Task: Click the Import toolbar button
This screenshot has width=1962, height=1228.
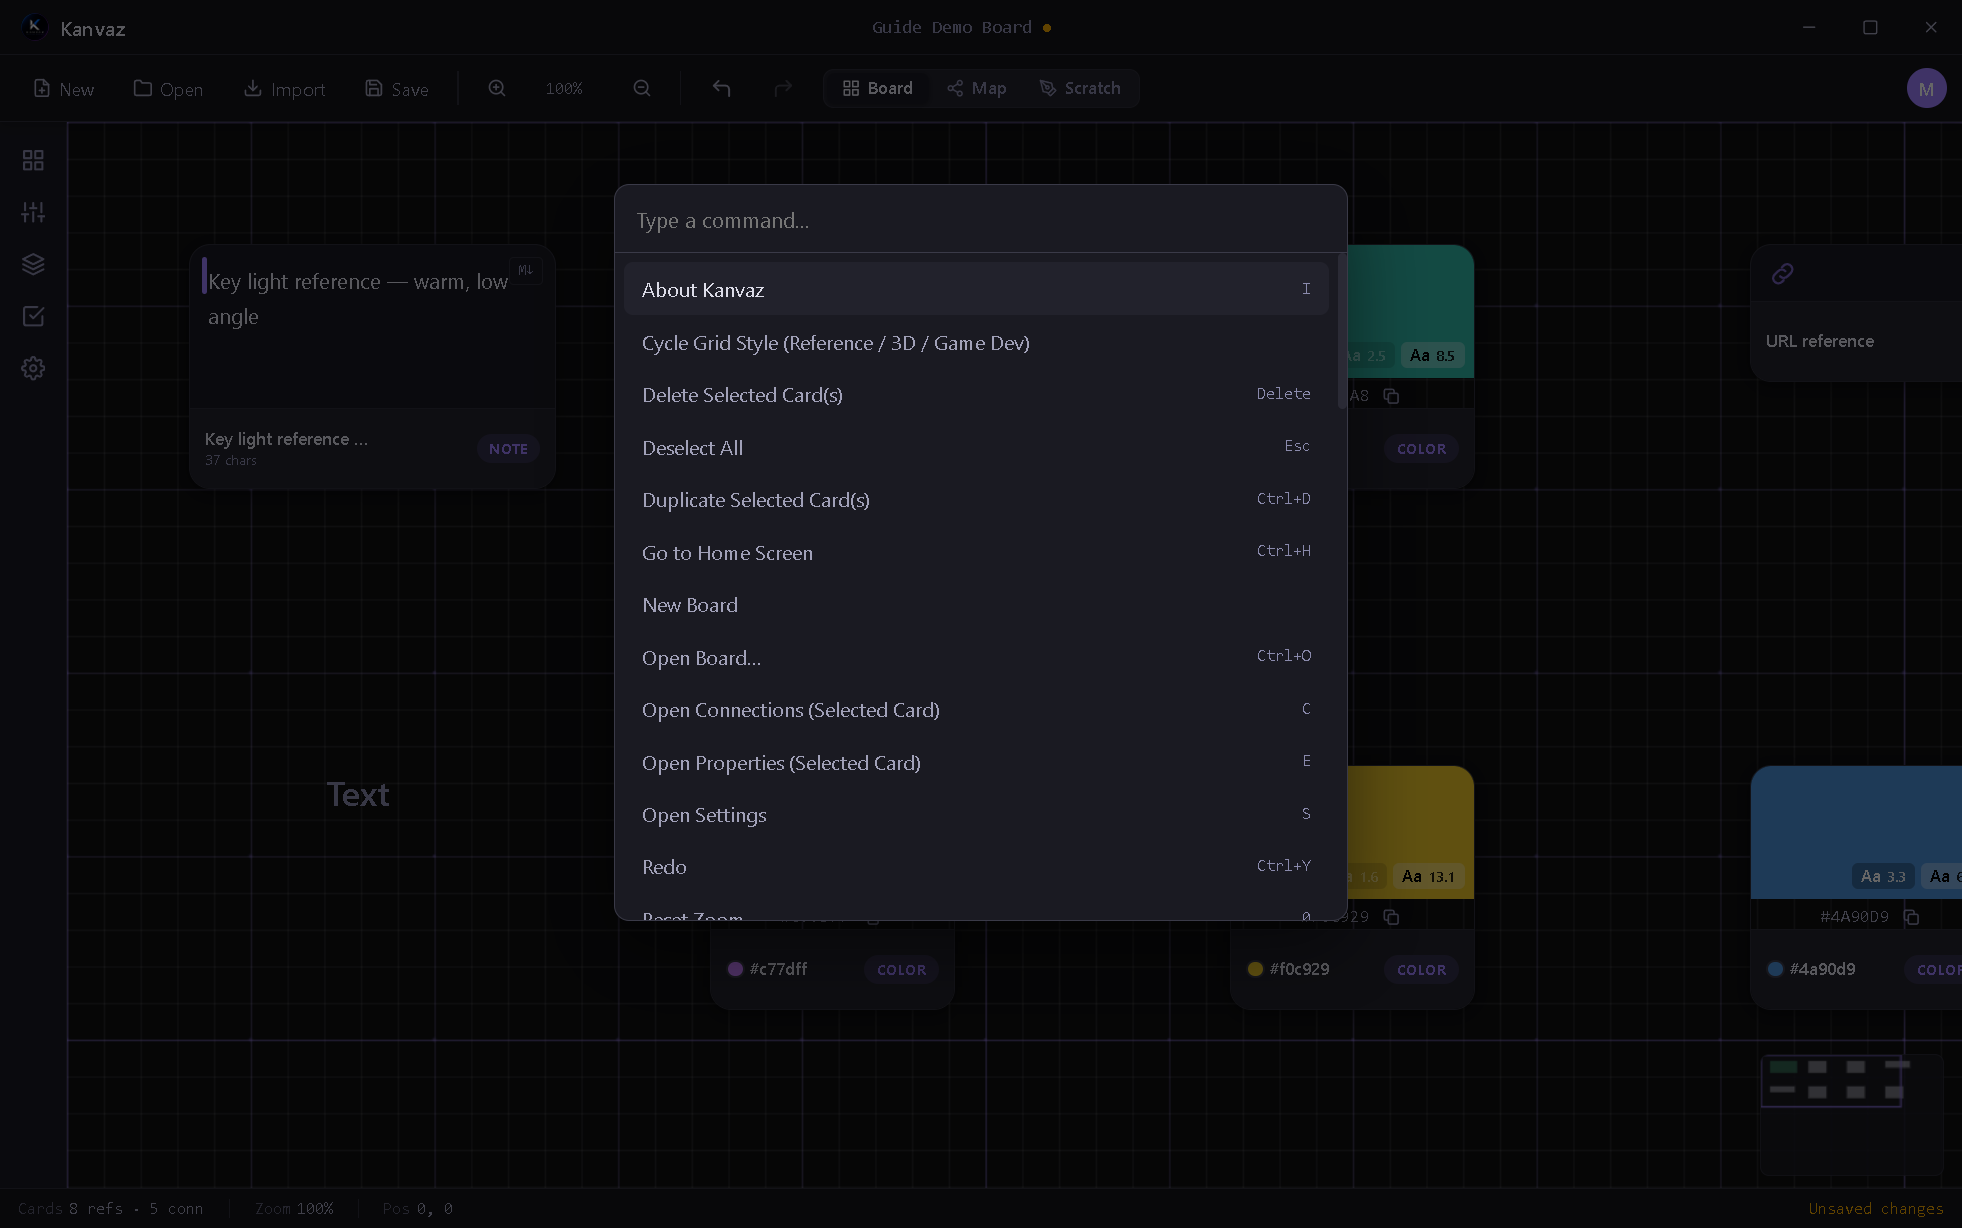Action: point(285,89)
